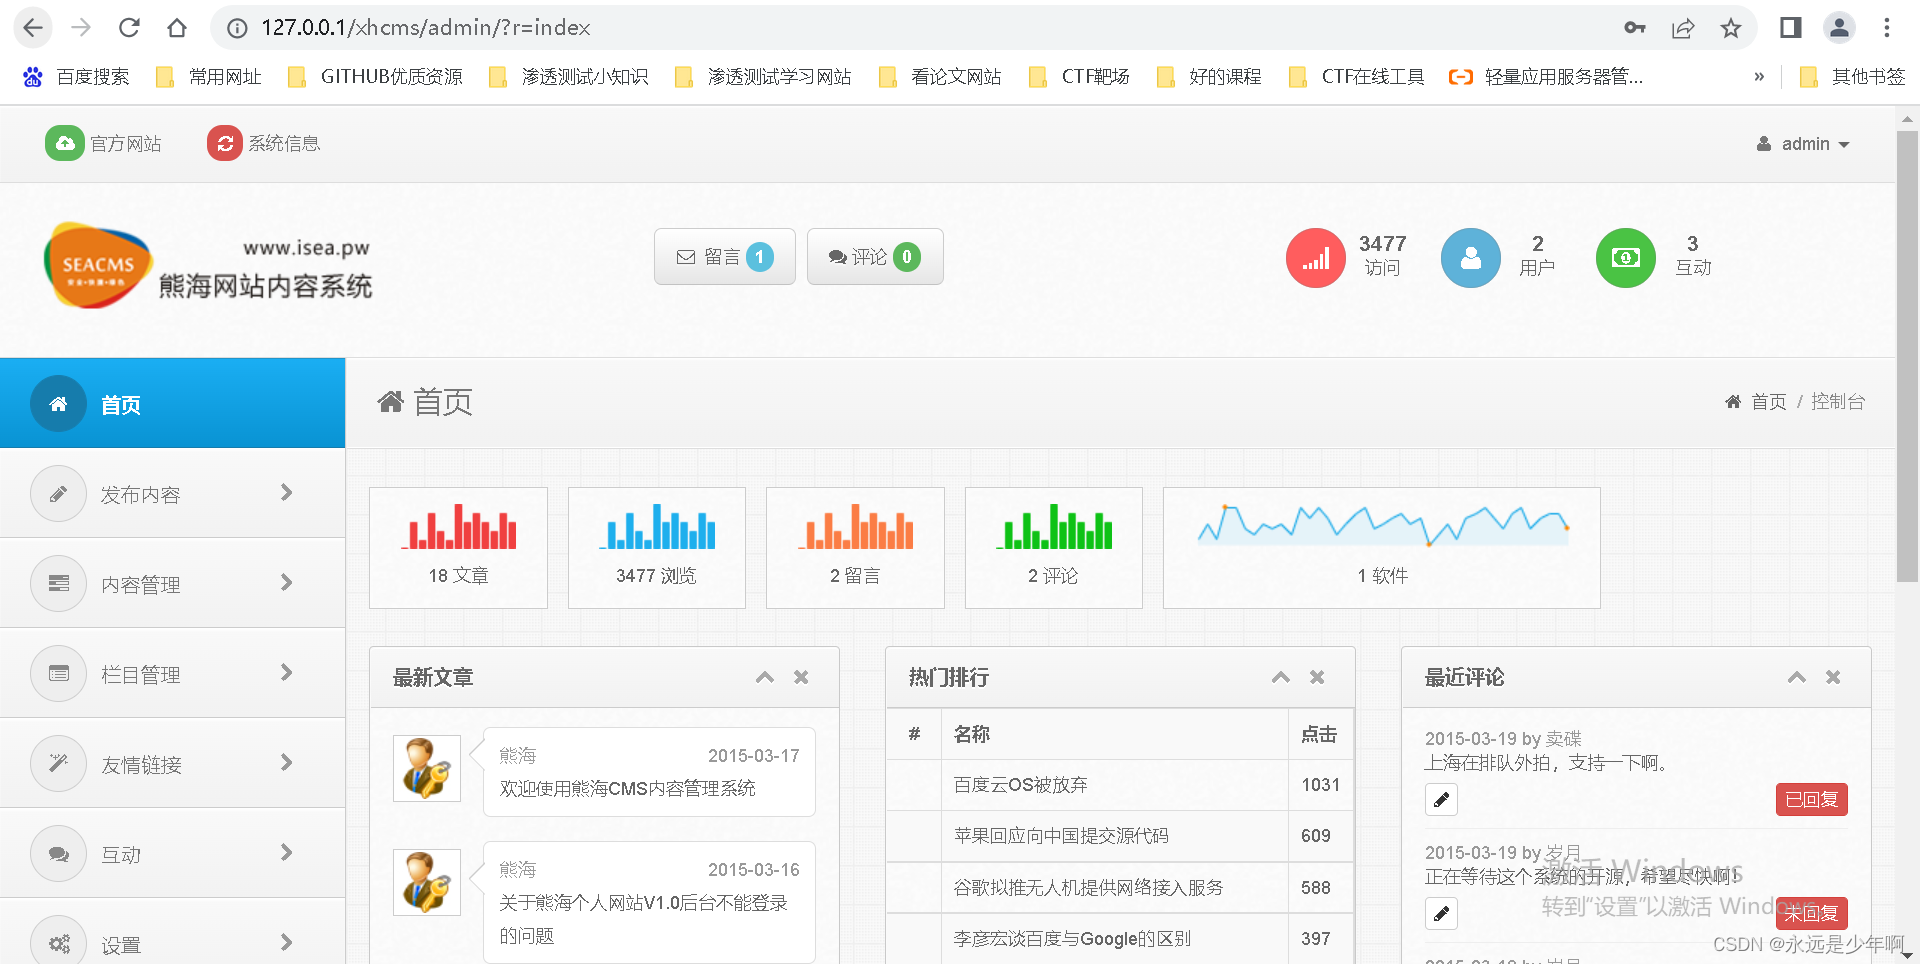This screenshot has height=964, width=1920.
Task: Open article 欢迎使用熊海CMS内容管理系统
Action: tap(627, 788)
